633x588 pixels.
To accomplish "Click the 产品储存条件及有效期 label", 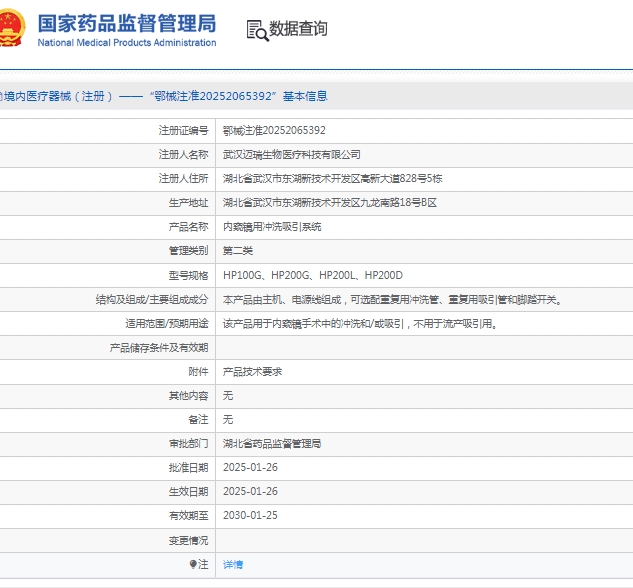I will 159,347.
